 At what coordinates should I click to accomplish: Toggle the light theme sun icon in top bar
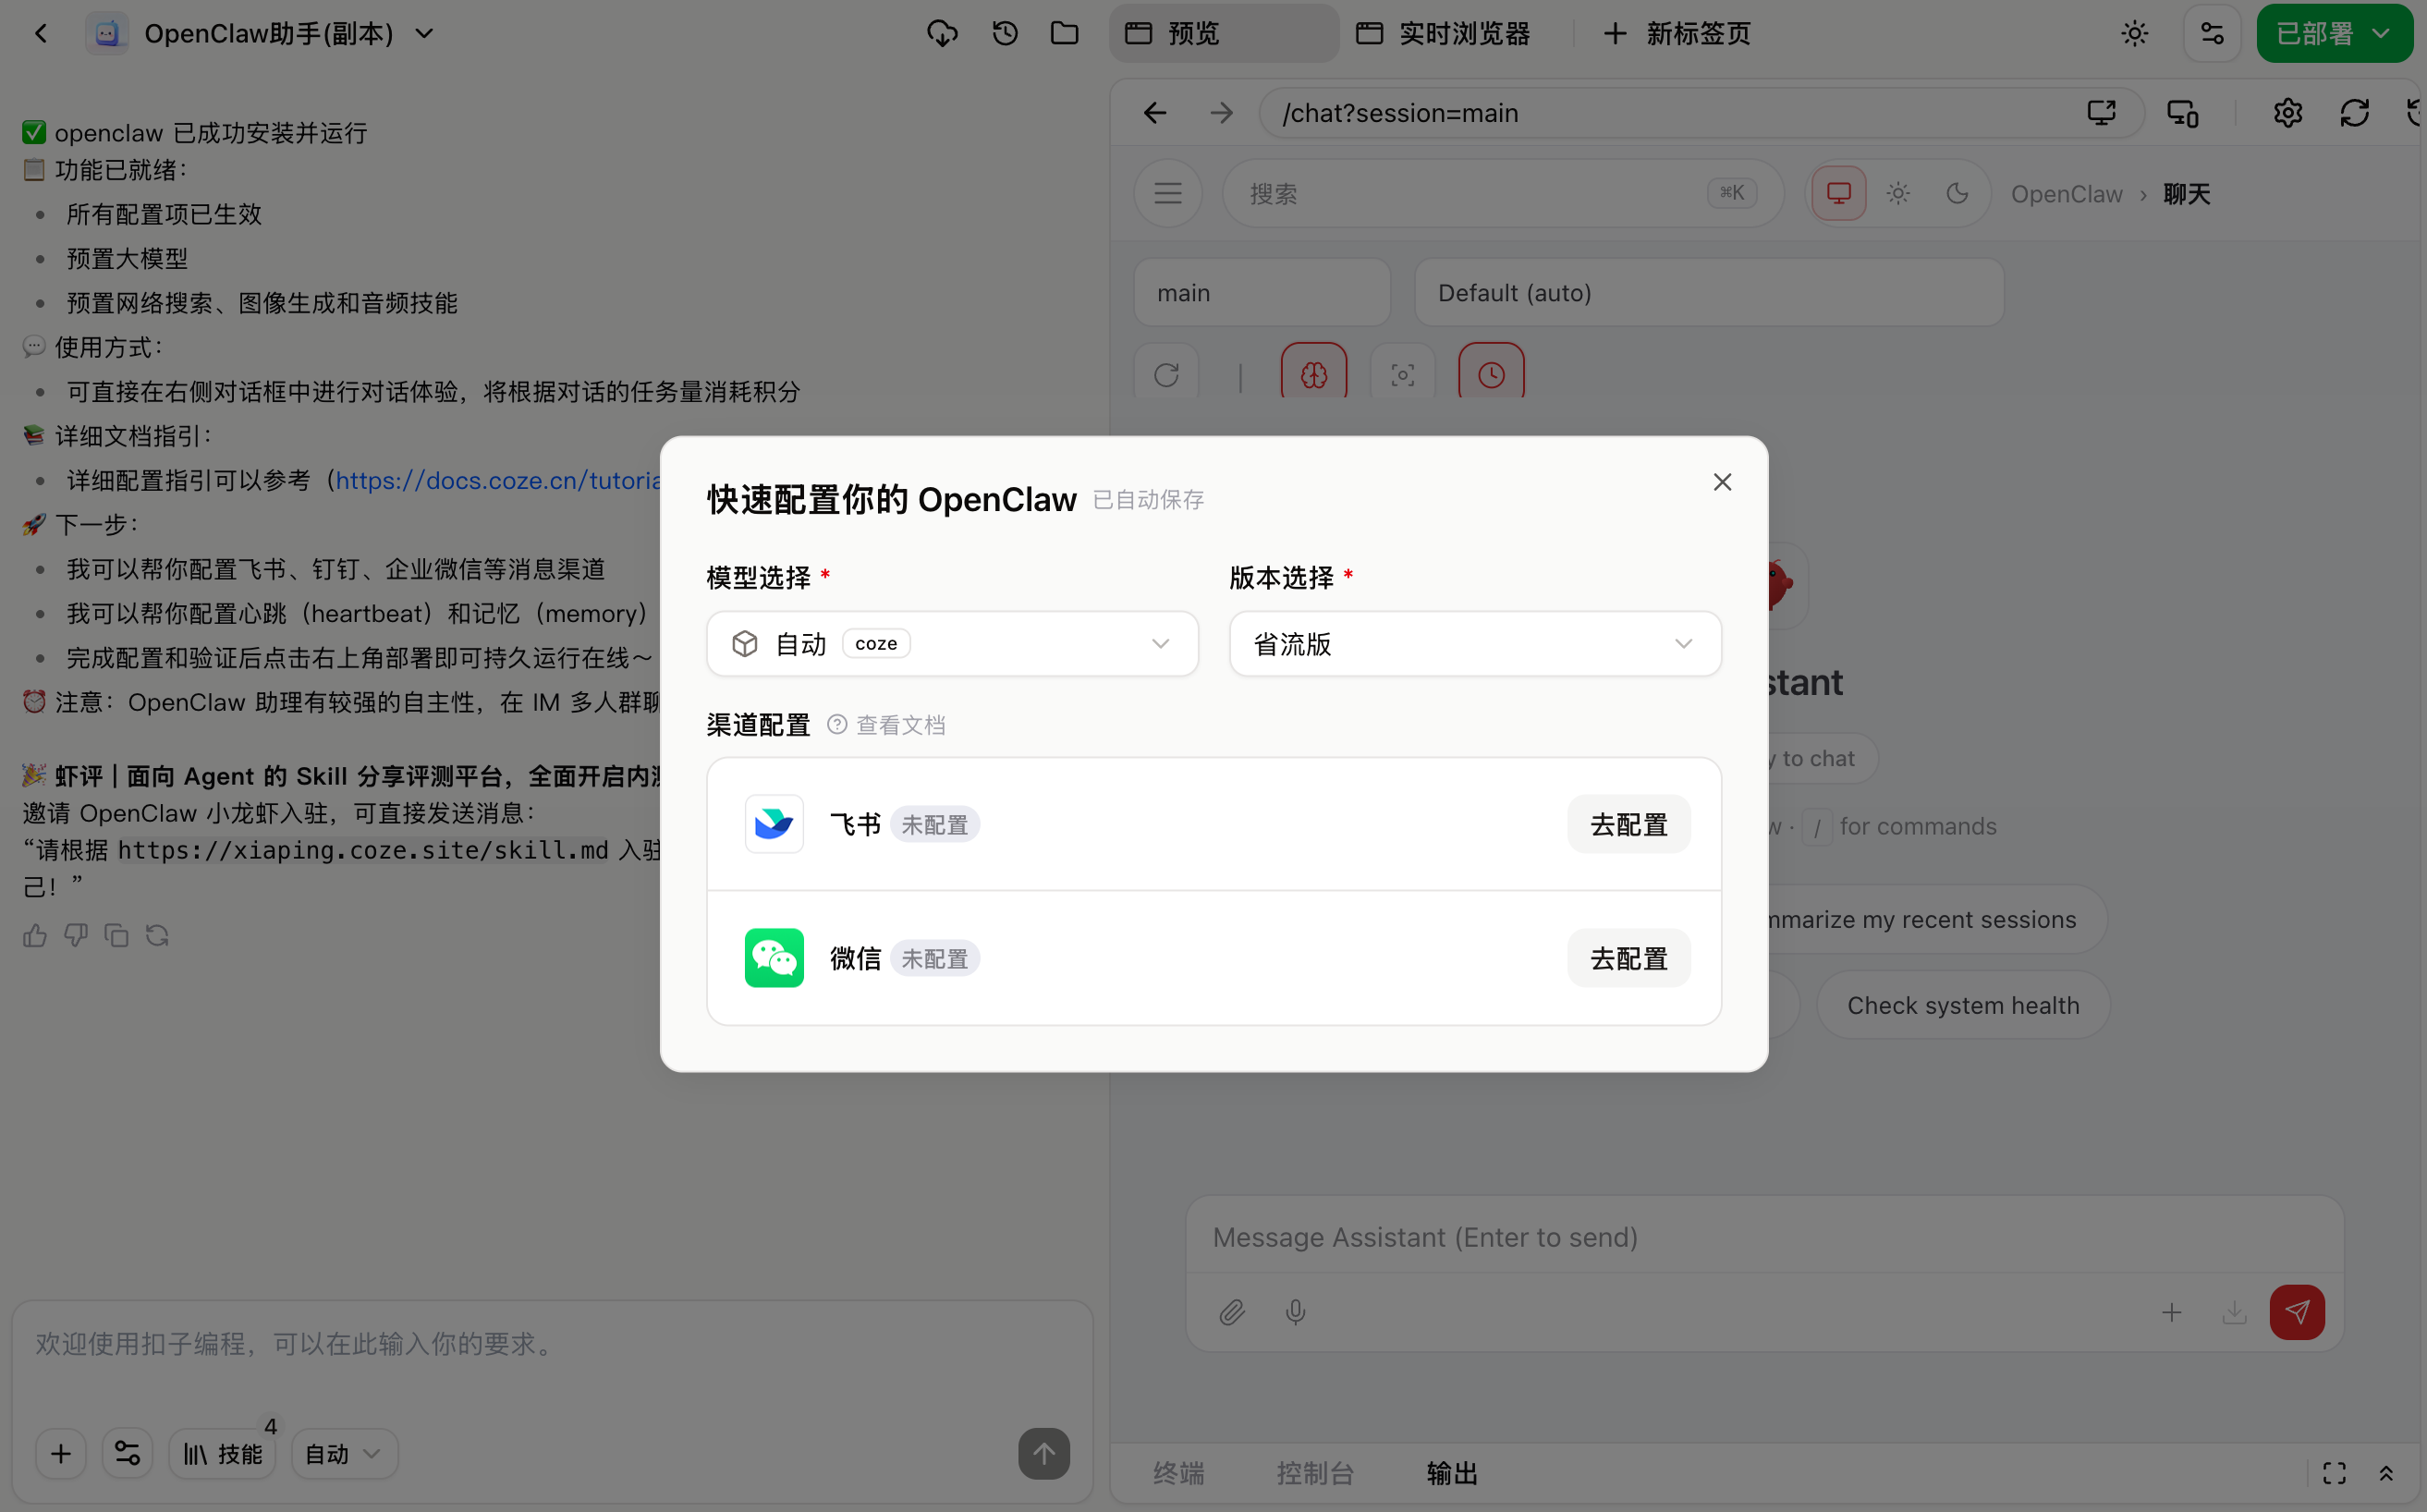[x=2135, y=34]
